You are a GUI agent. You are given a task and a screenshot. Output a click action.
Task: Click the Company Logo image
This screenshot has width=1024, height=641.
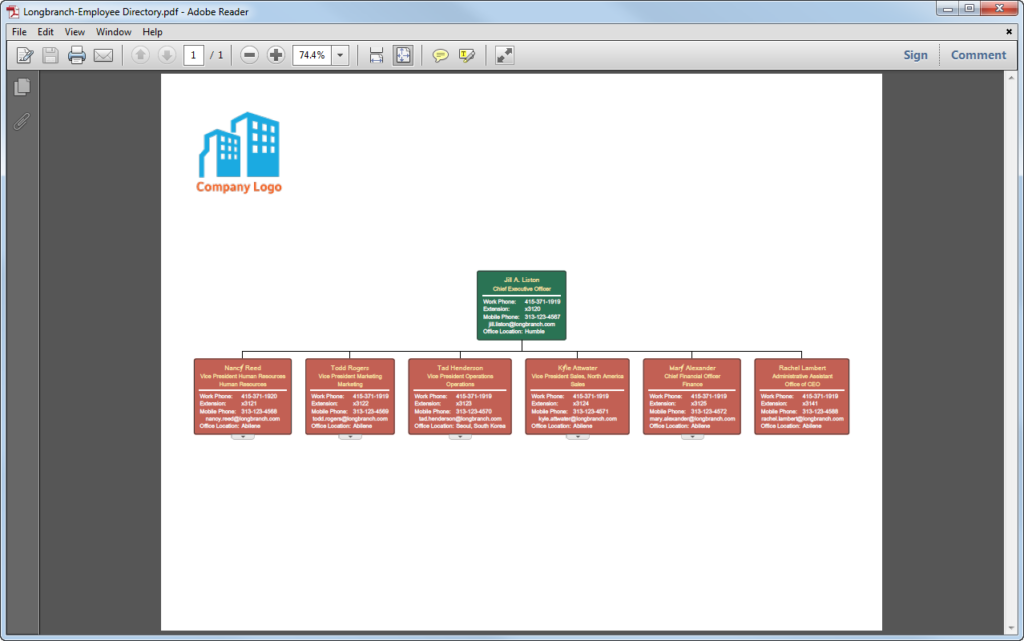(x=239, y=153)
